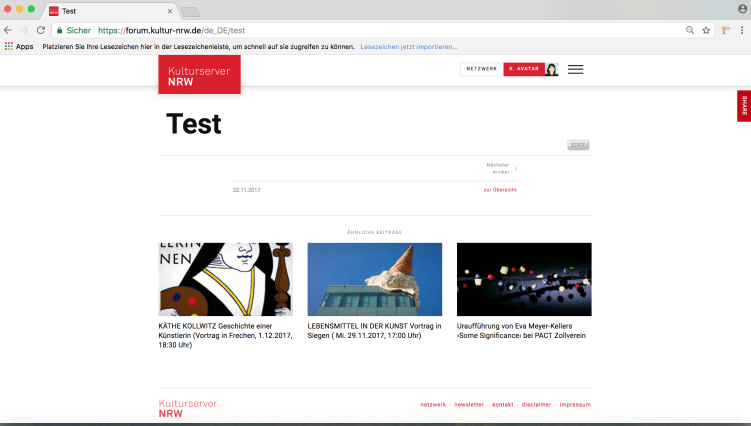Open the impressum footer link
The width and height of the screenshot is (751, 426).
click(x=575, y=405)
